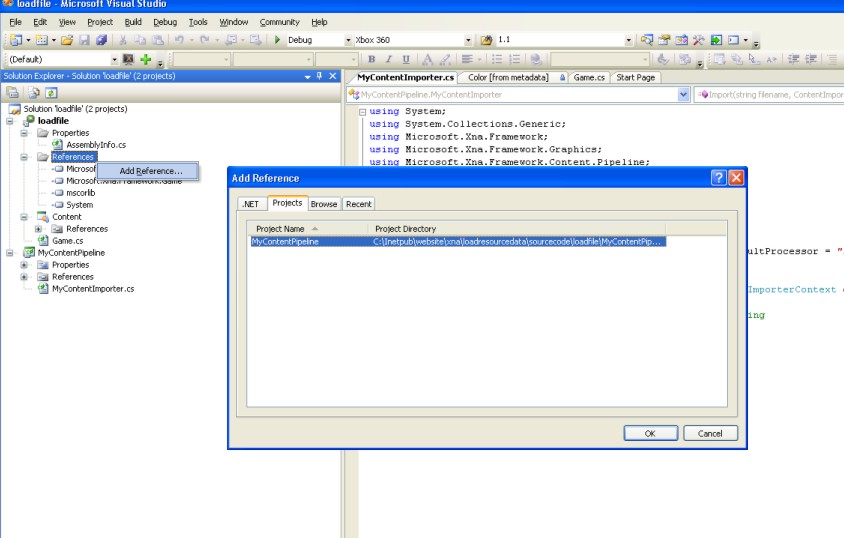844x538 pixels.
Task: Expand Properties under MyContentPipeline
Action: 24,265
